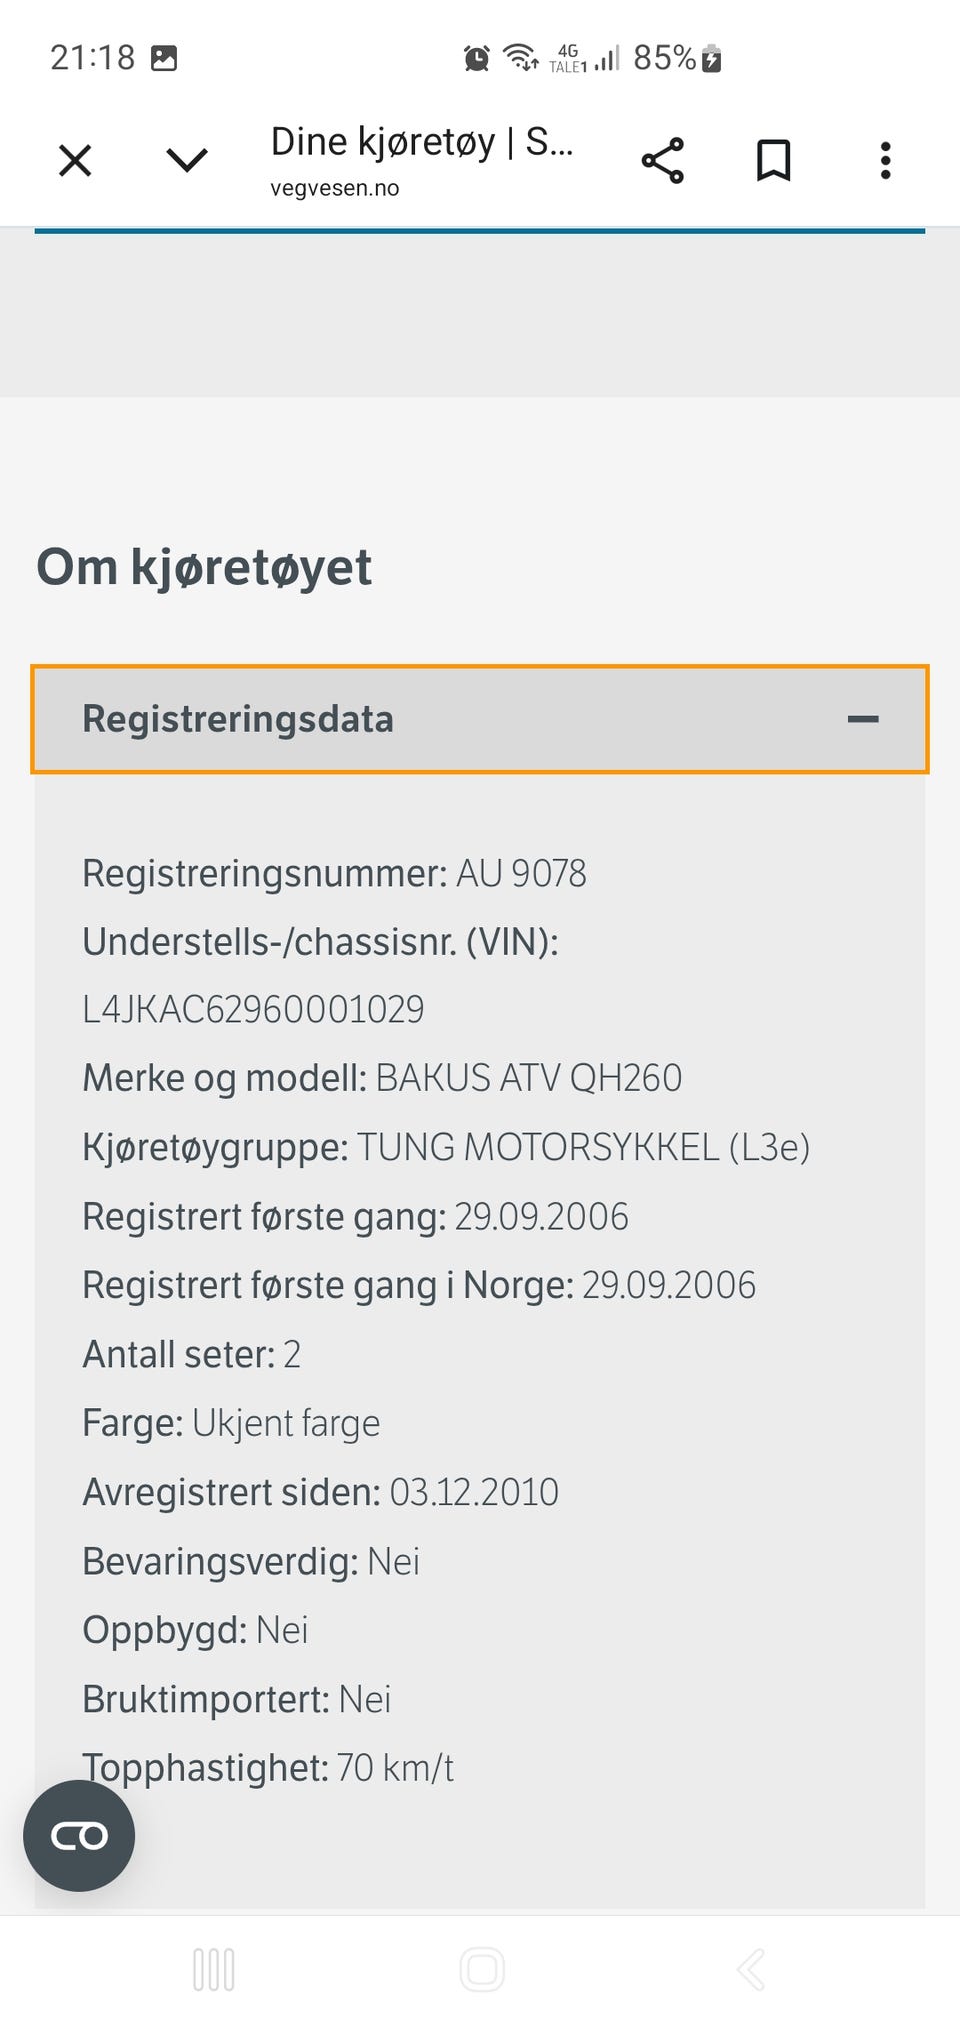
Task: Collapse the Registreringsdata section
Action: [x=480, y=719]
